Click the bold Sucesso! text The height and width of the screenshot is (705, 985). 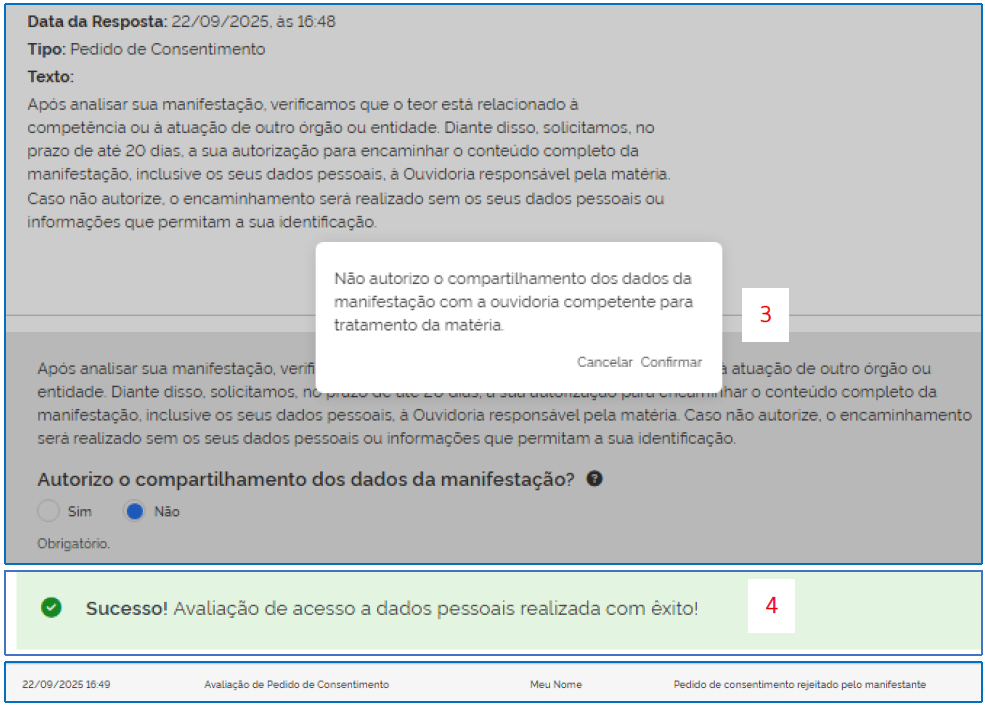126,608
